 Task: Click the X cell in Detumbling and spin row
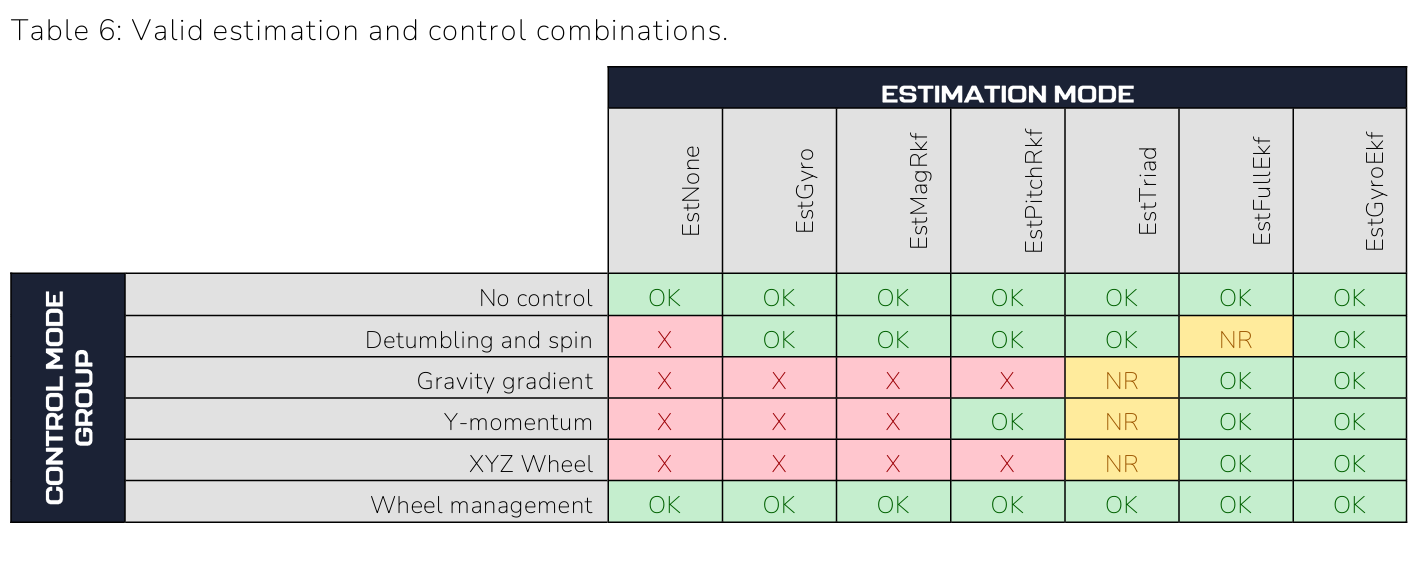coord(664,340)
